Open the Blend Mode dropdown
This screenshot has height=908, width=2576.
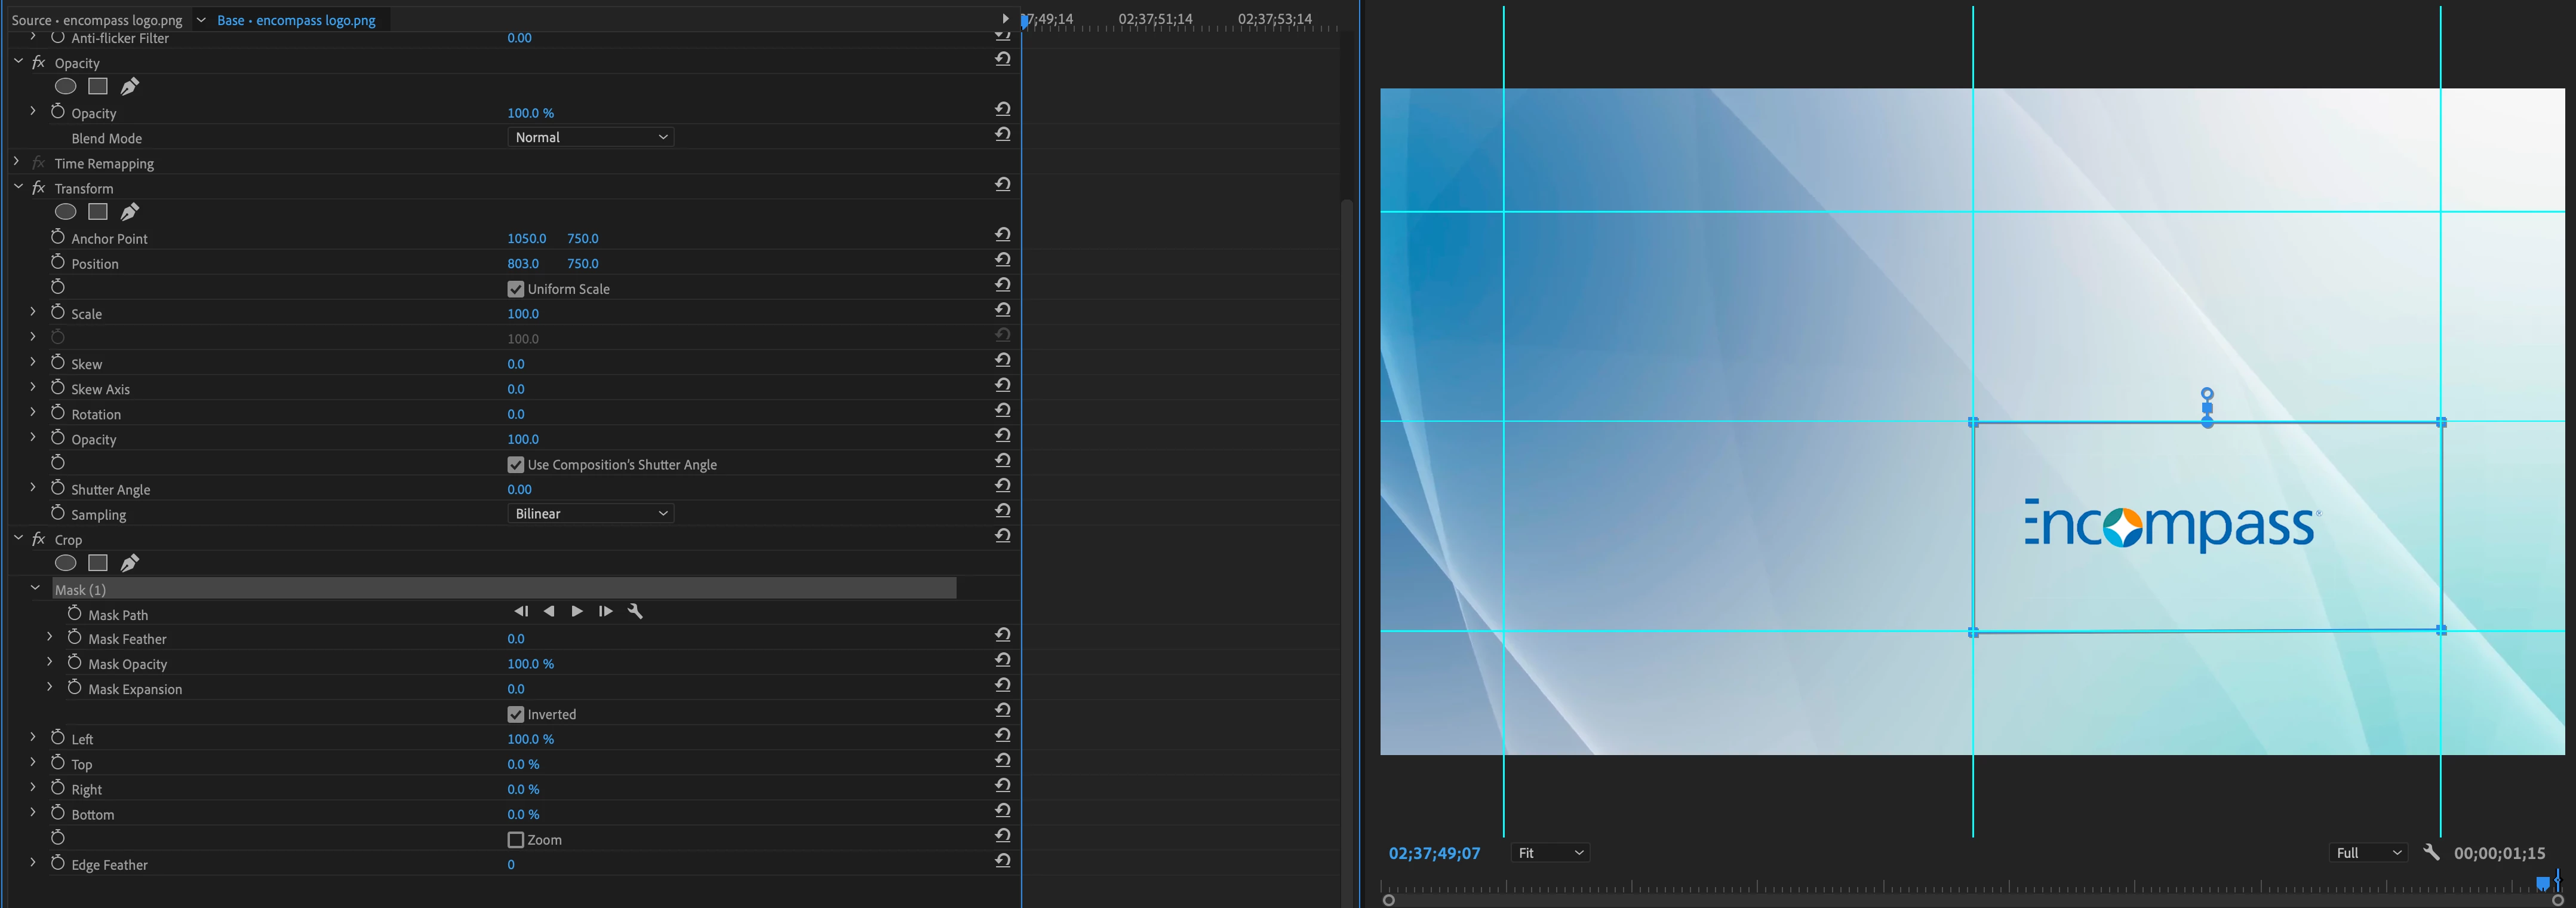[590, 137]
